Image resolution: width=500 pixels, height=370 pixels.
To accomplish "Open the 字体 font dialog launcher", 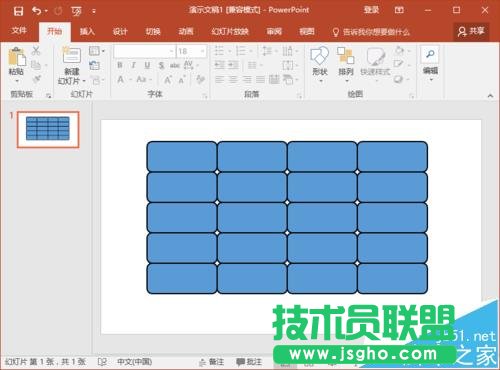I will 205,96.
